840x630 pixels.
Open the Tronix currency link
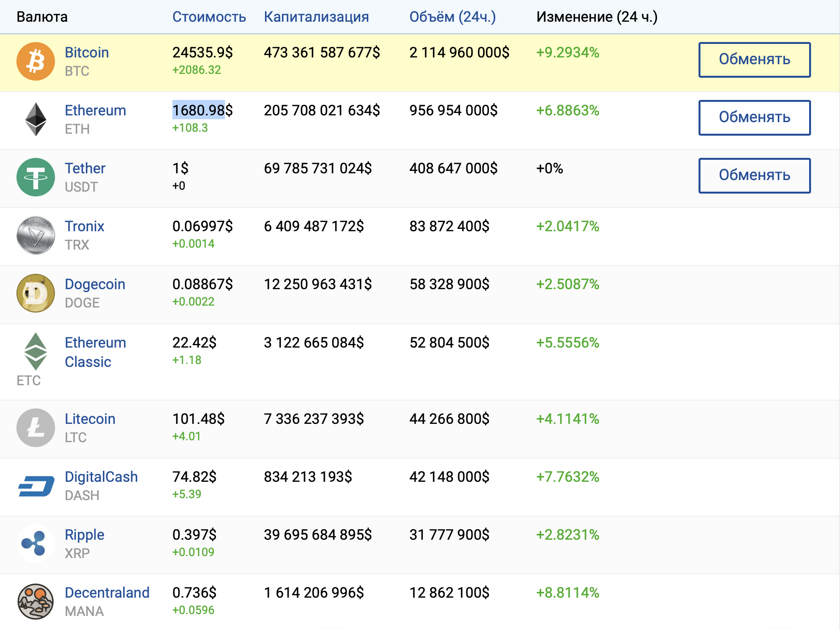85,226
